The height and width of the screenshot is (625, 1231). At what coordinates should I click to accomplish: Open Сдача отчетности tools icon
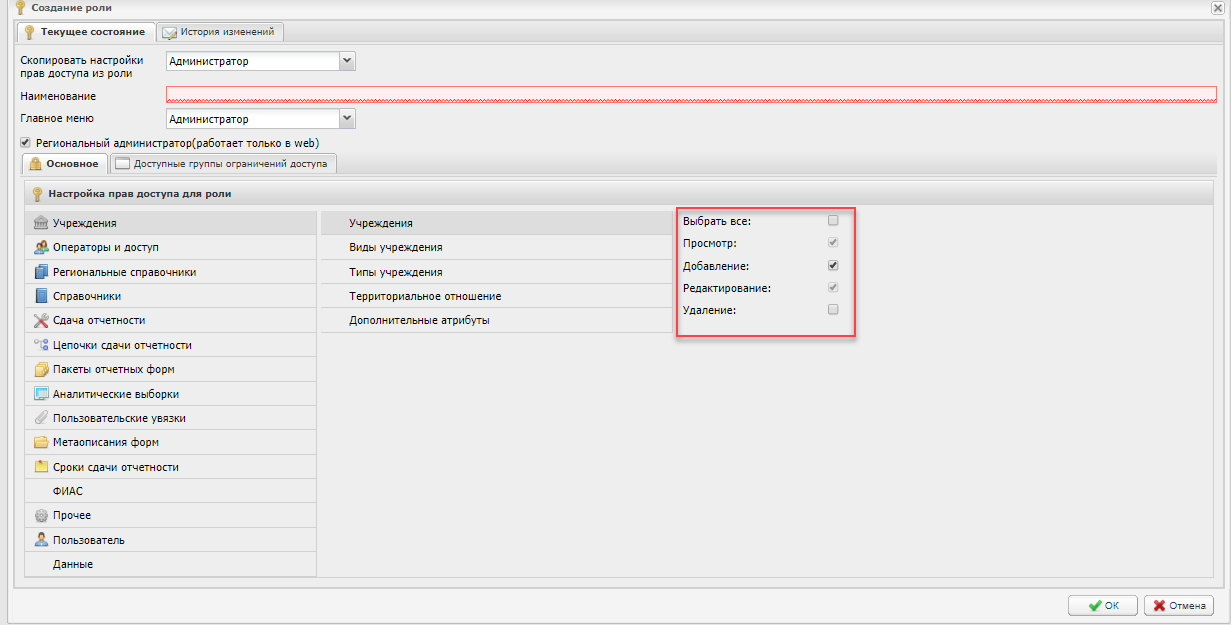(41, 320)
